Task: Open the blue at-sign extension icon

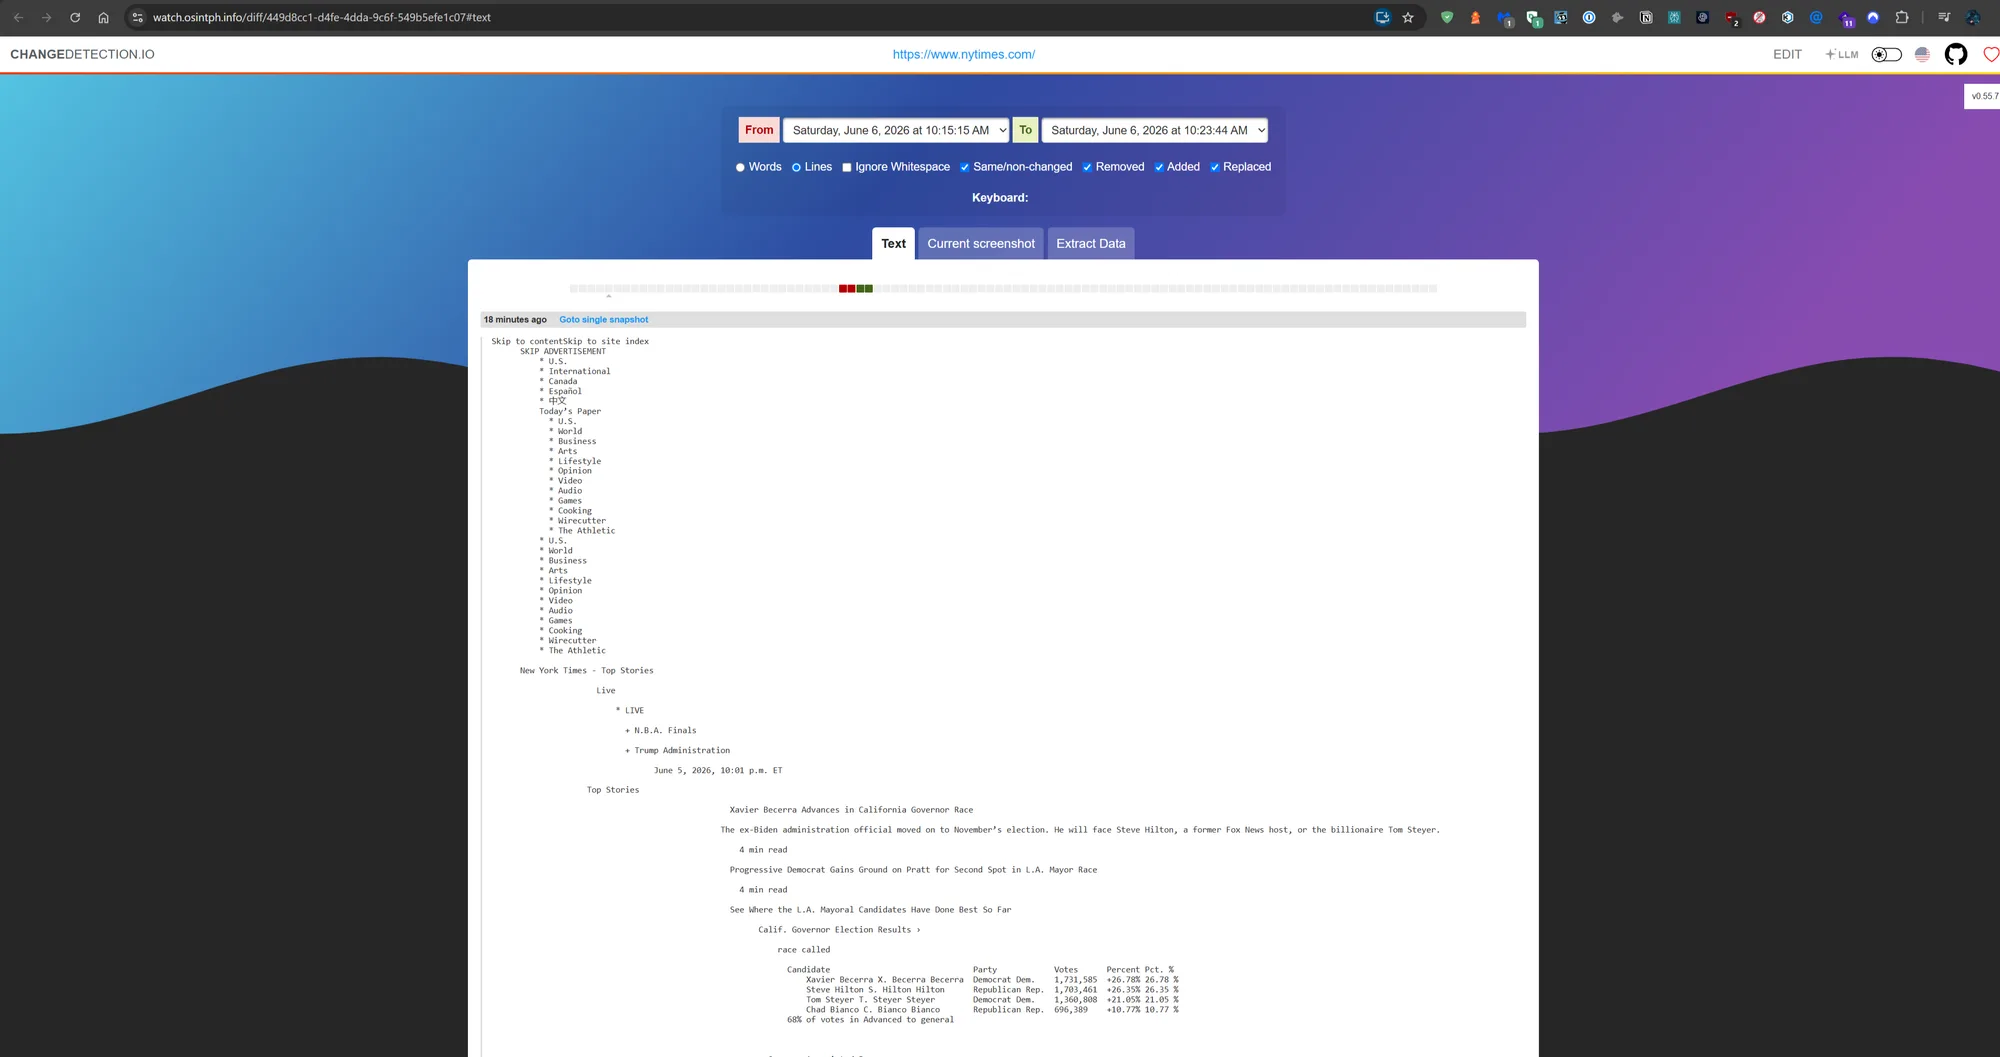Action: [1816, 17]
